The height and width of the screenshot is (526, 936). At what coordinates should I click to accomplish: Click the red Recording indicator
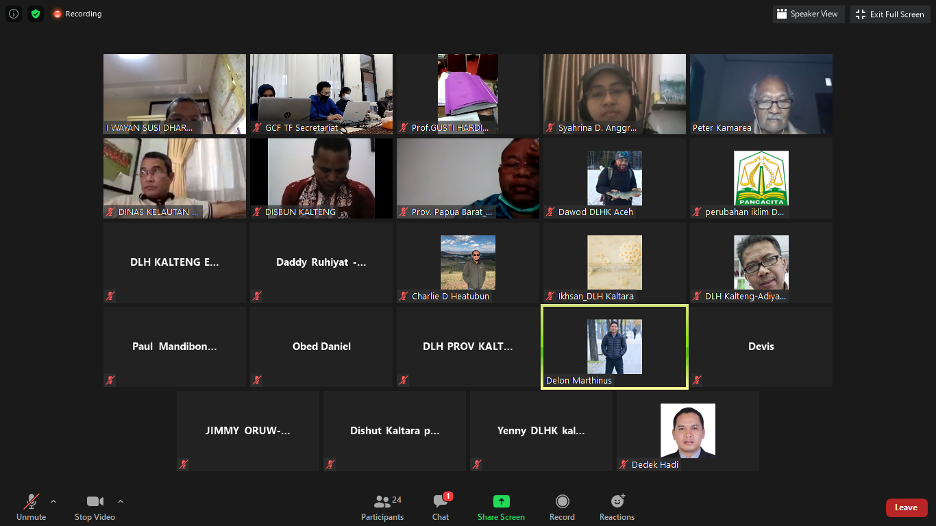[x=77, y=14]
